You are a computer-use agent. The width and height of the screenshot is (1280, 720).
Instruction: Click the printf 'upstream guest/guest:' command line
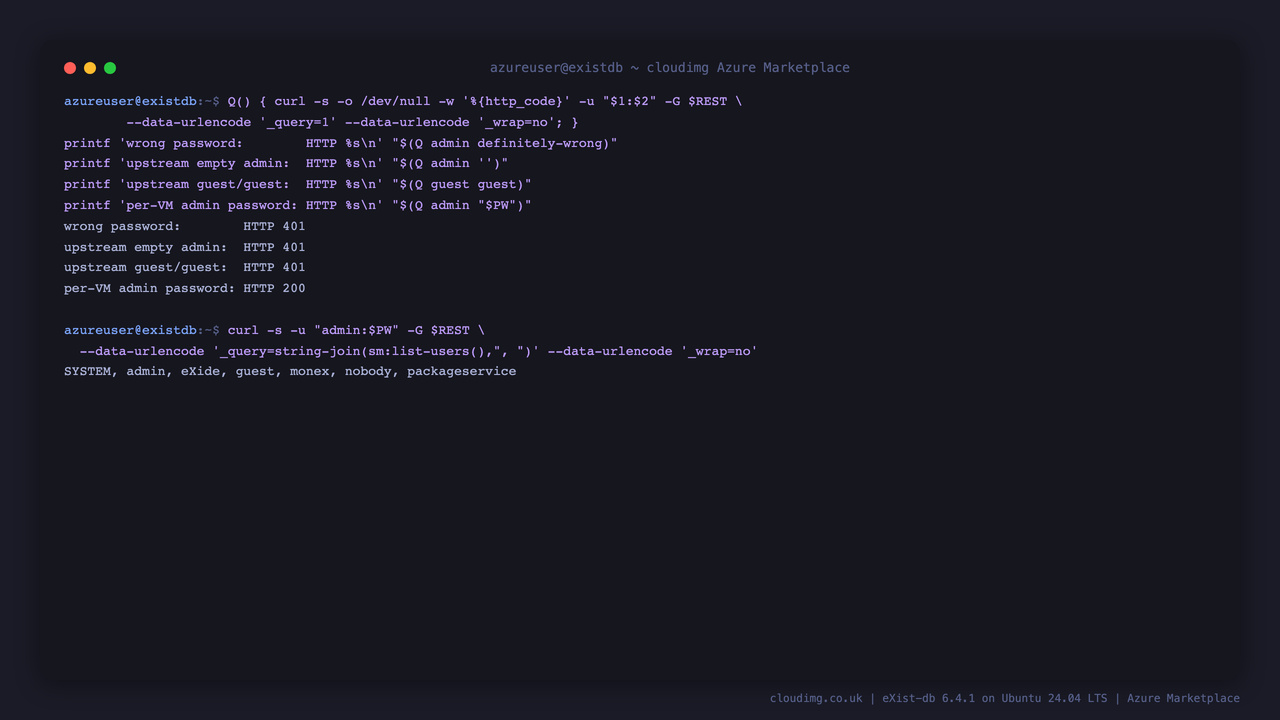298,184
